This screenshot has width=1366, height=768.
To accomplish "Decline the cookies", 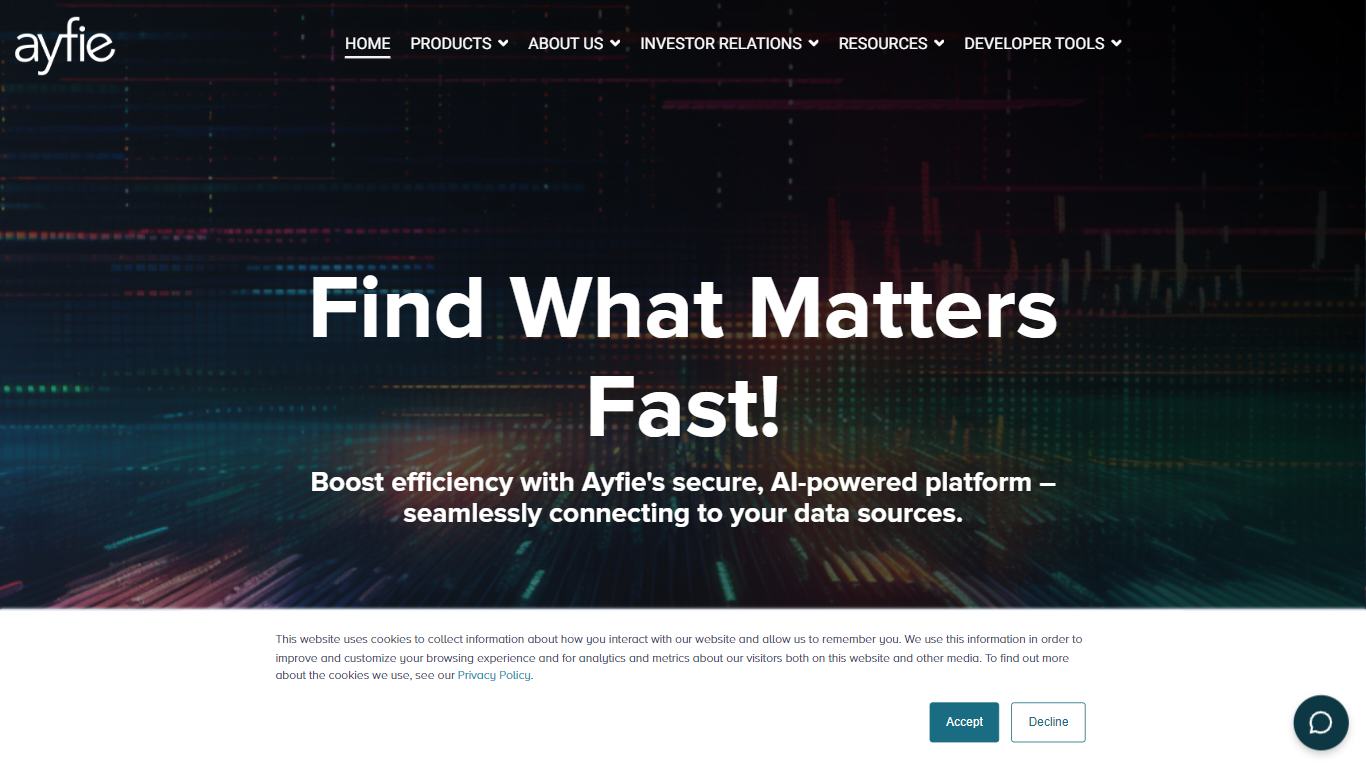I will 1048,722.
